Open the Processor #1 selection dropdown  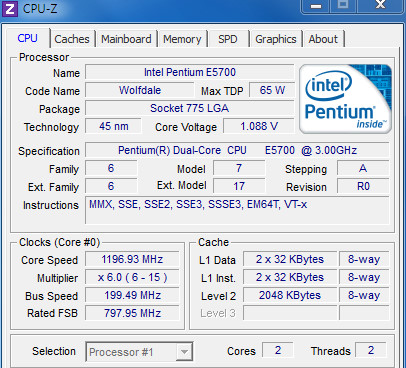pos(139,351)
